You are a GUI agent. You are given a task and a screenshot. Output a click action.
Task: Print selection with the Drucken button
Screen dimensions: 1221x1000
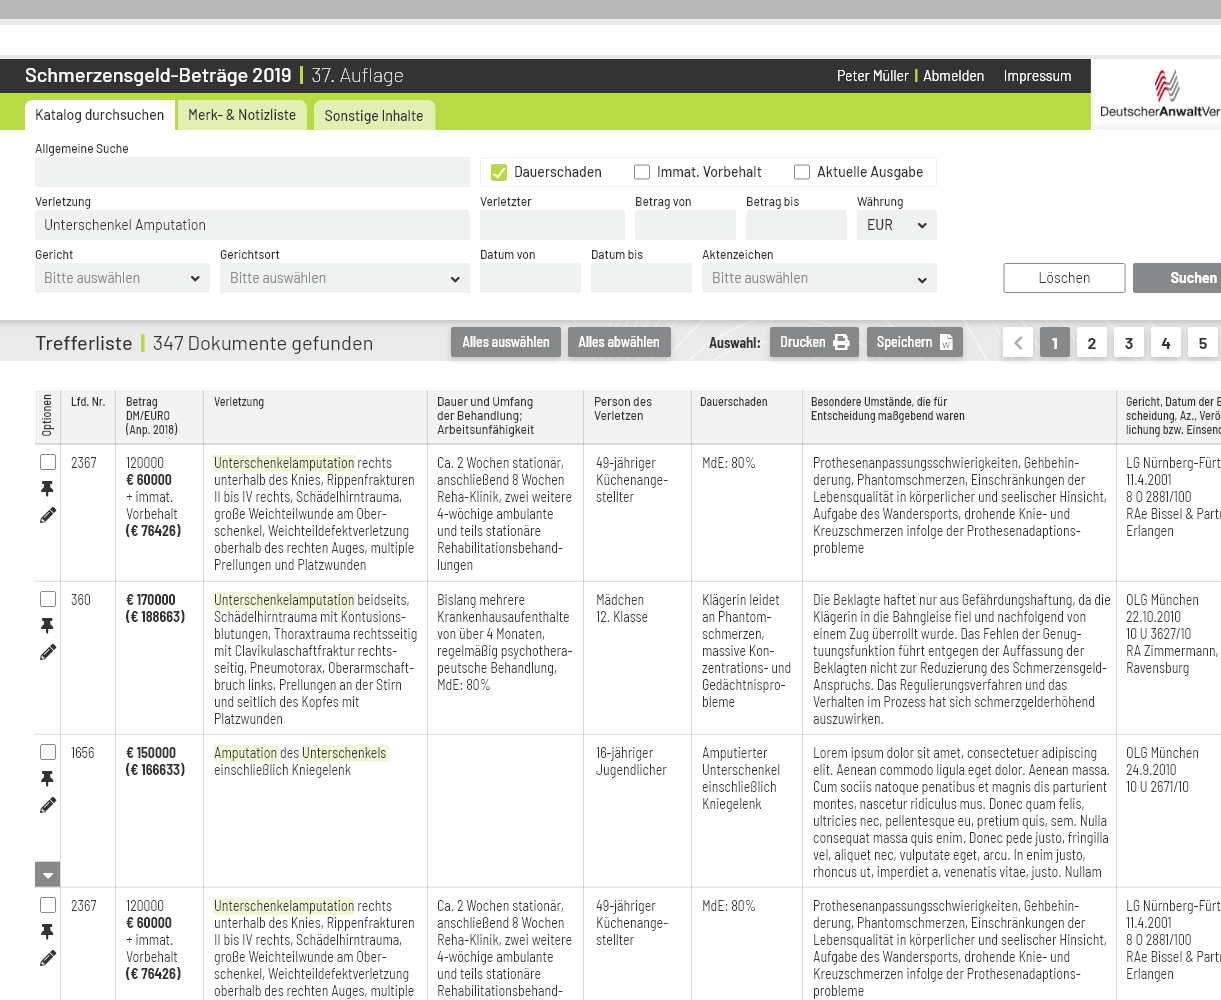pyautogui.click(x=814, y=342)
